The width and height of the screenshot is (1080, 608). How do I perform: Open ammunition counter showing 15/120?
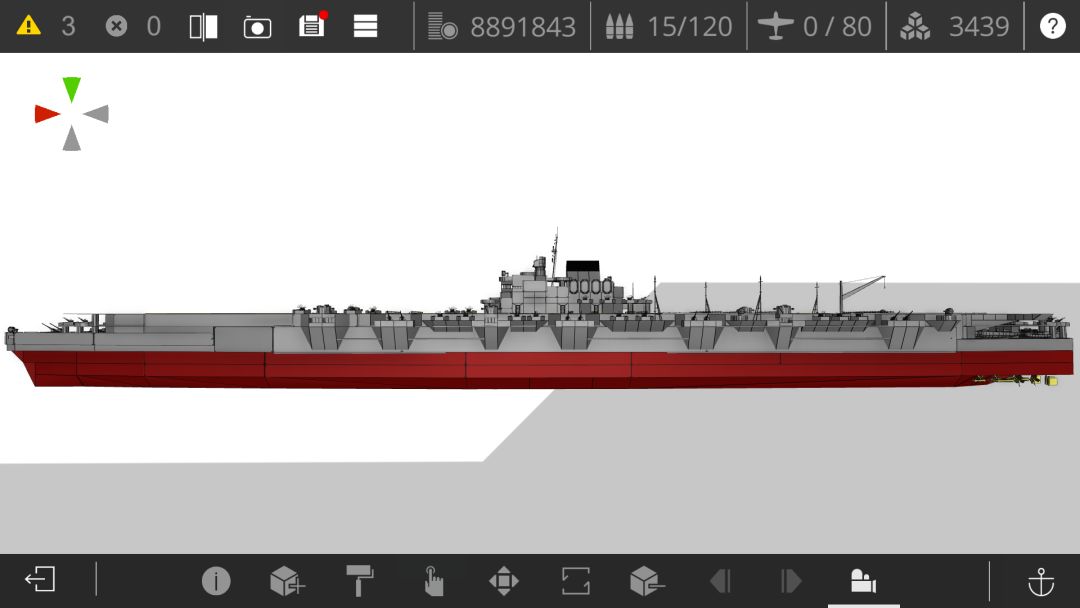coord(668,27)
